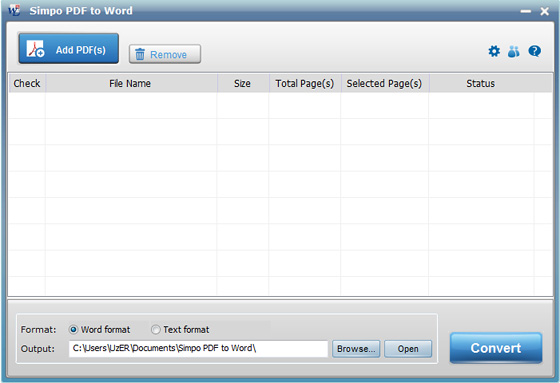Click the File Name column header
560x383 pixels.
[131, 83]
